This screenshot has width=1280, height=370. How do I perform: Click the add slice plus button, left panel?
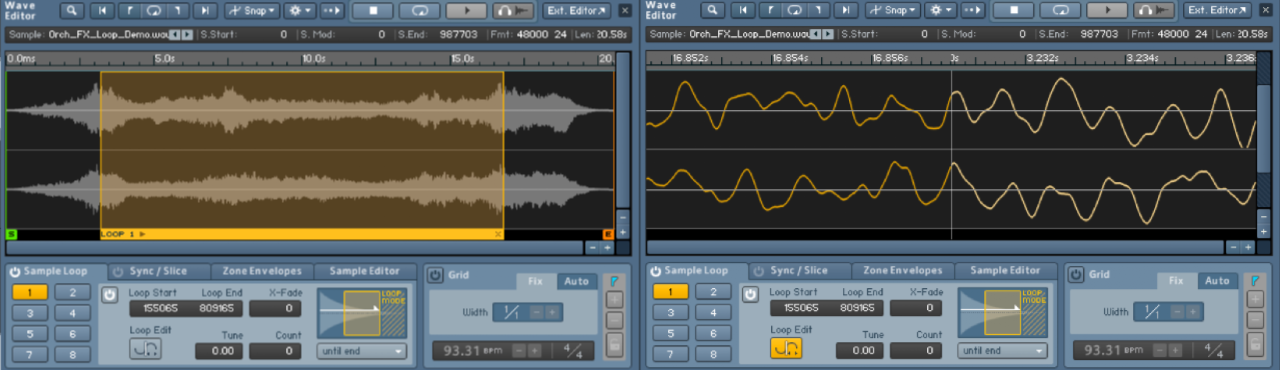point(614,299)
